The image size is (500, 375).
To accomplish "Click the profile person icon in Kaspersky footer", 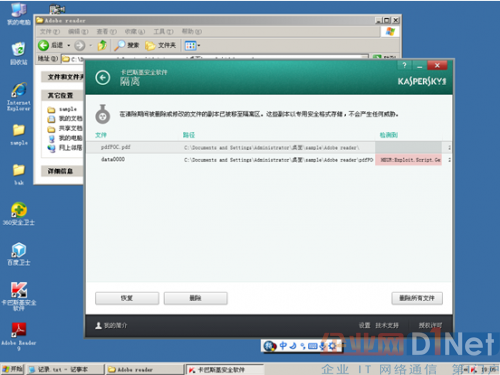I will pyautogui.click(x=98, y=325).
